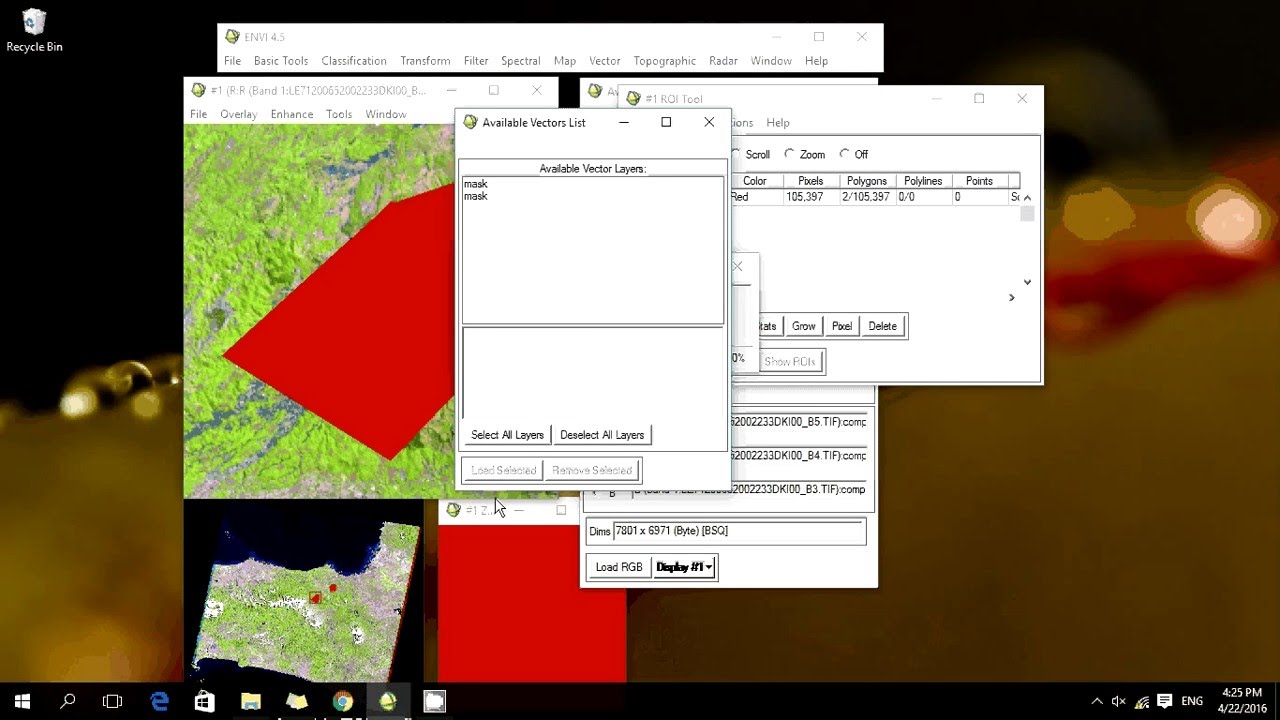1280x720 pixels.
Task: Click the Remove Selected button
Action: click(x=592, y=470)
